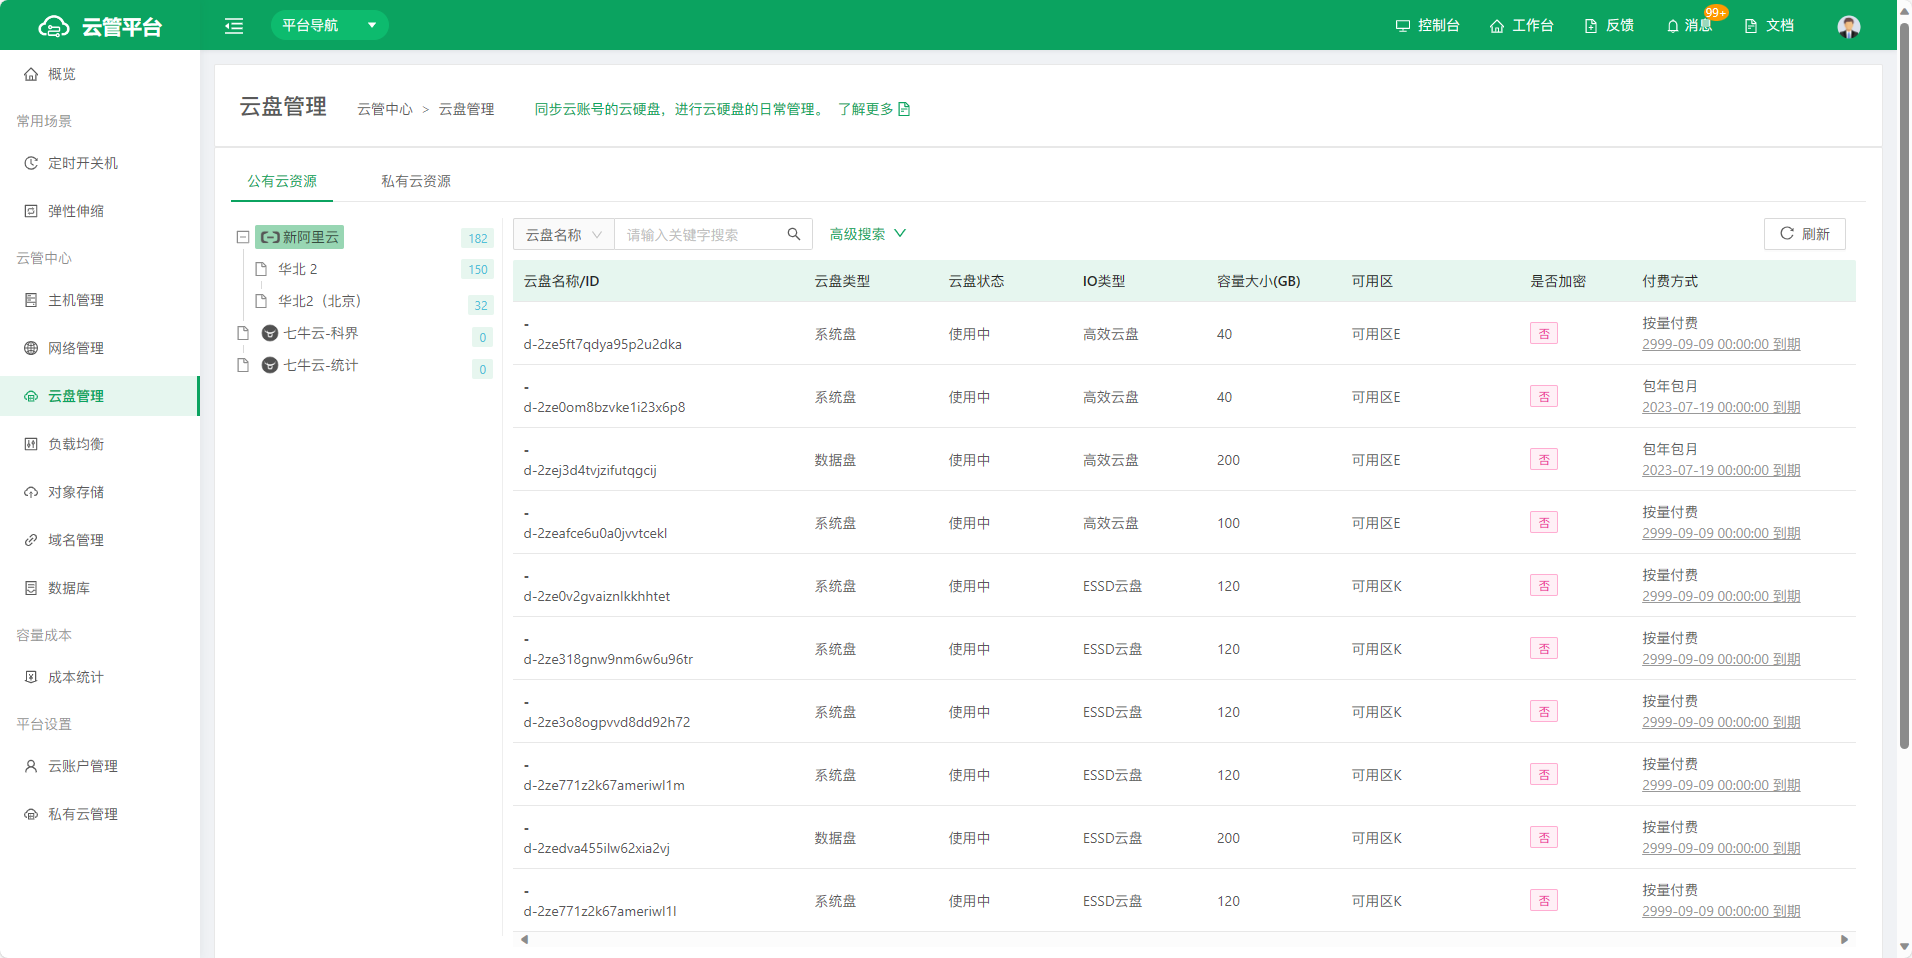Open 文档 docs in header
This screenshot has width=1912, height=958.
1769,26
